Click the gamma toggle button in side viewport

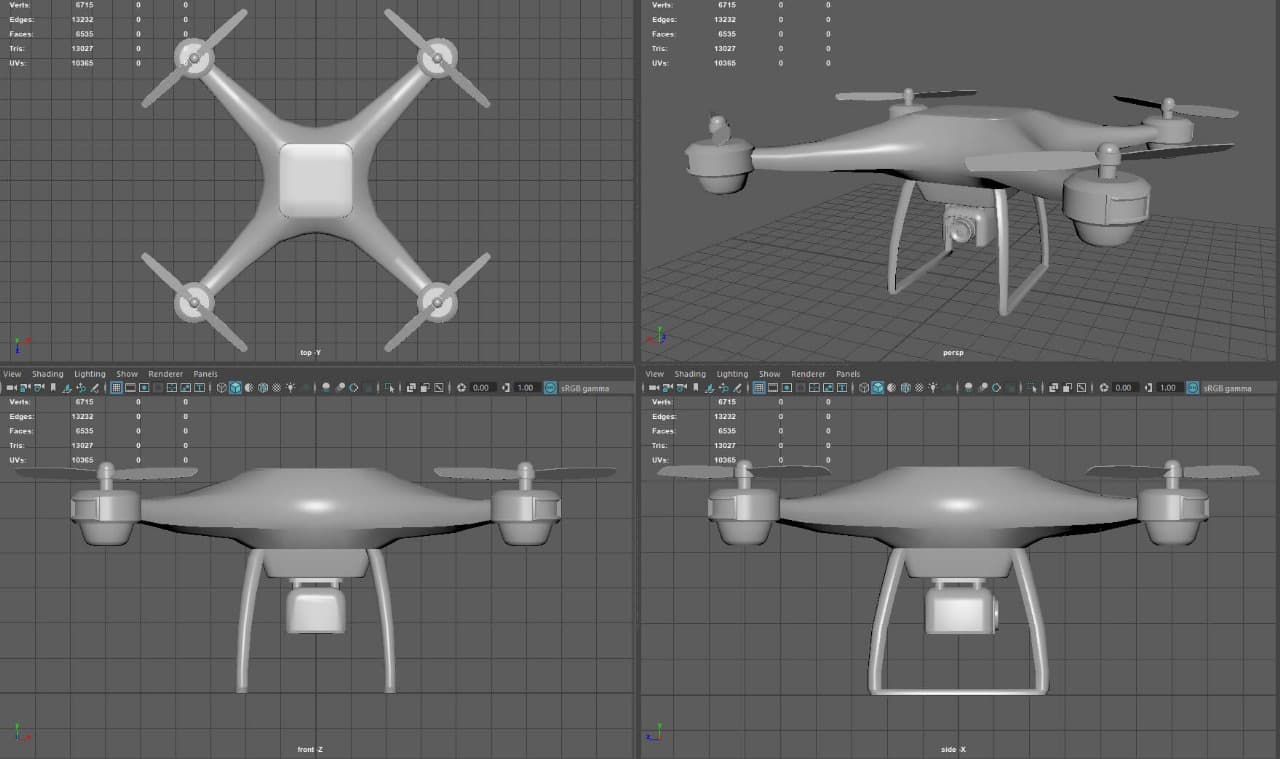point(1146,388)
